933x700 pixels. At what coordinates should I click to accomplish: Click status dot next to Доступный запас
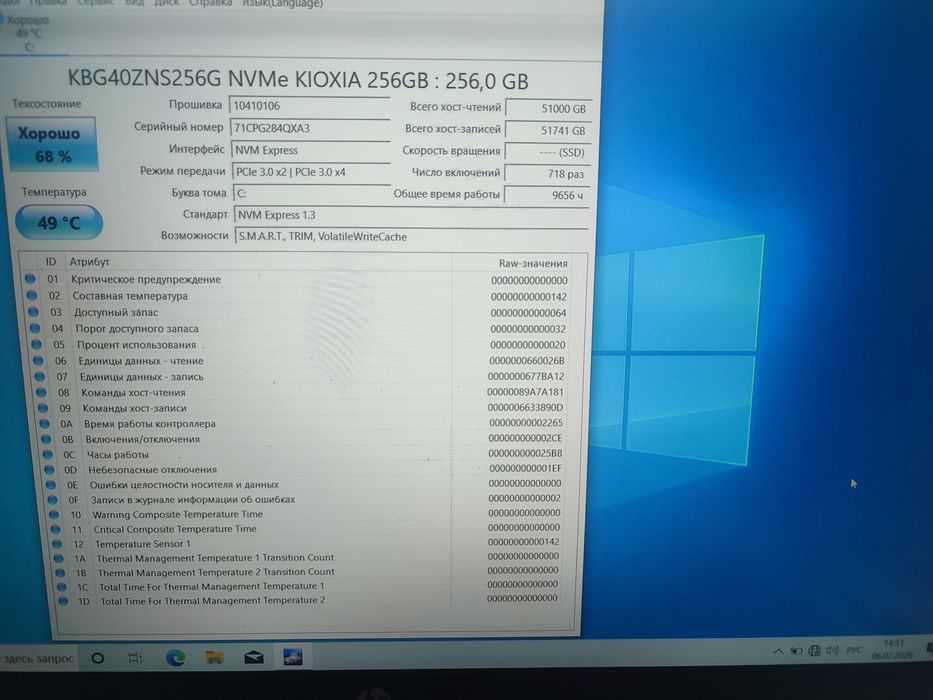point(33,311)
